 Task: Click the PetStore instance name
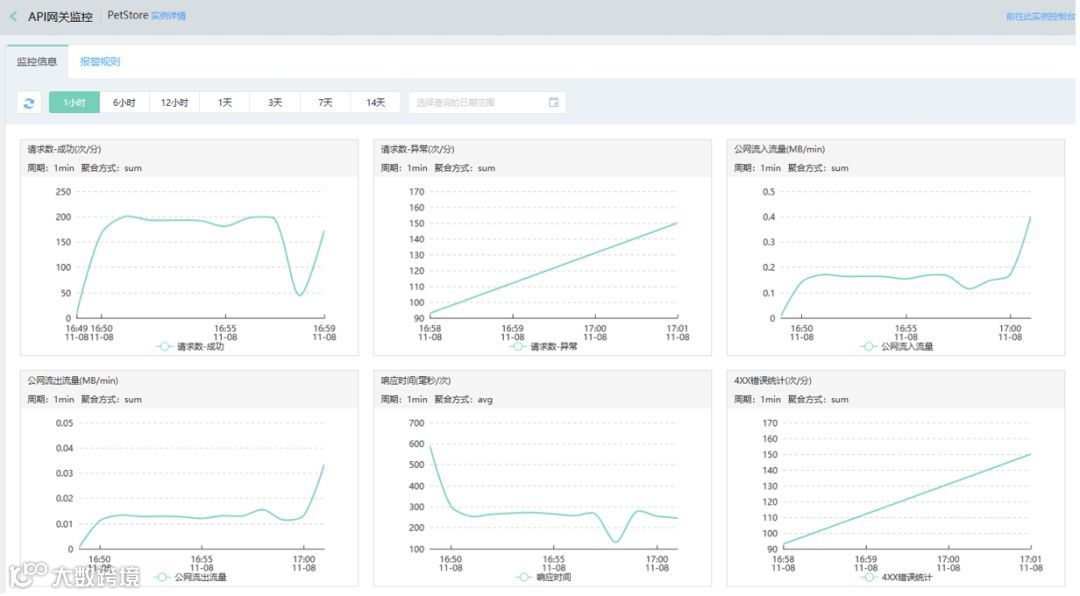tap(127, 15)
